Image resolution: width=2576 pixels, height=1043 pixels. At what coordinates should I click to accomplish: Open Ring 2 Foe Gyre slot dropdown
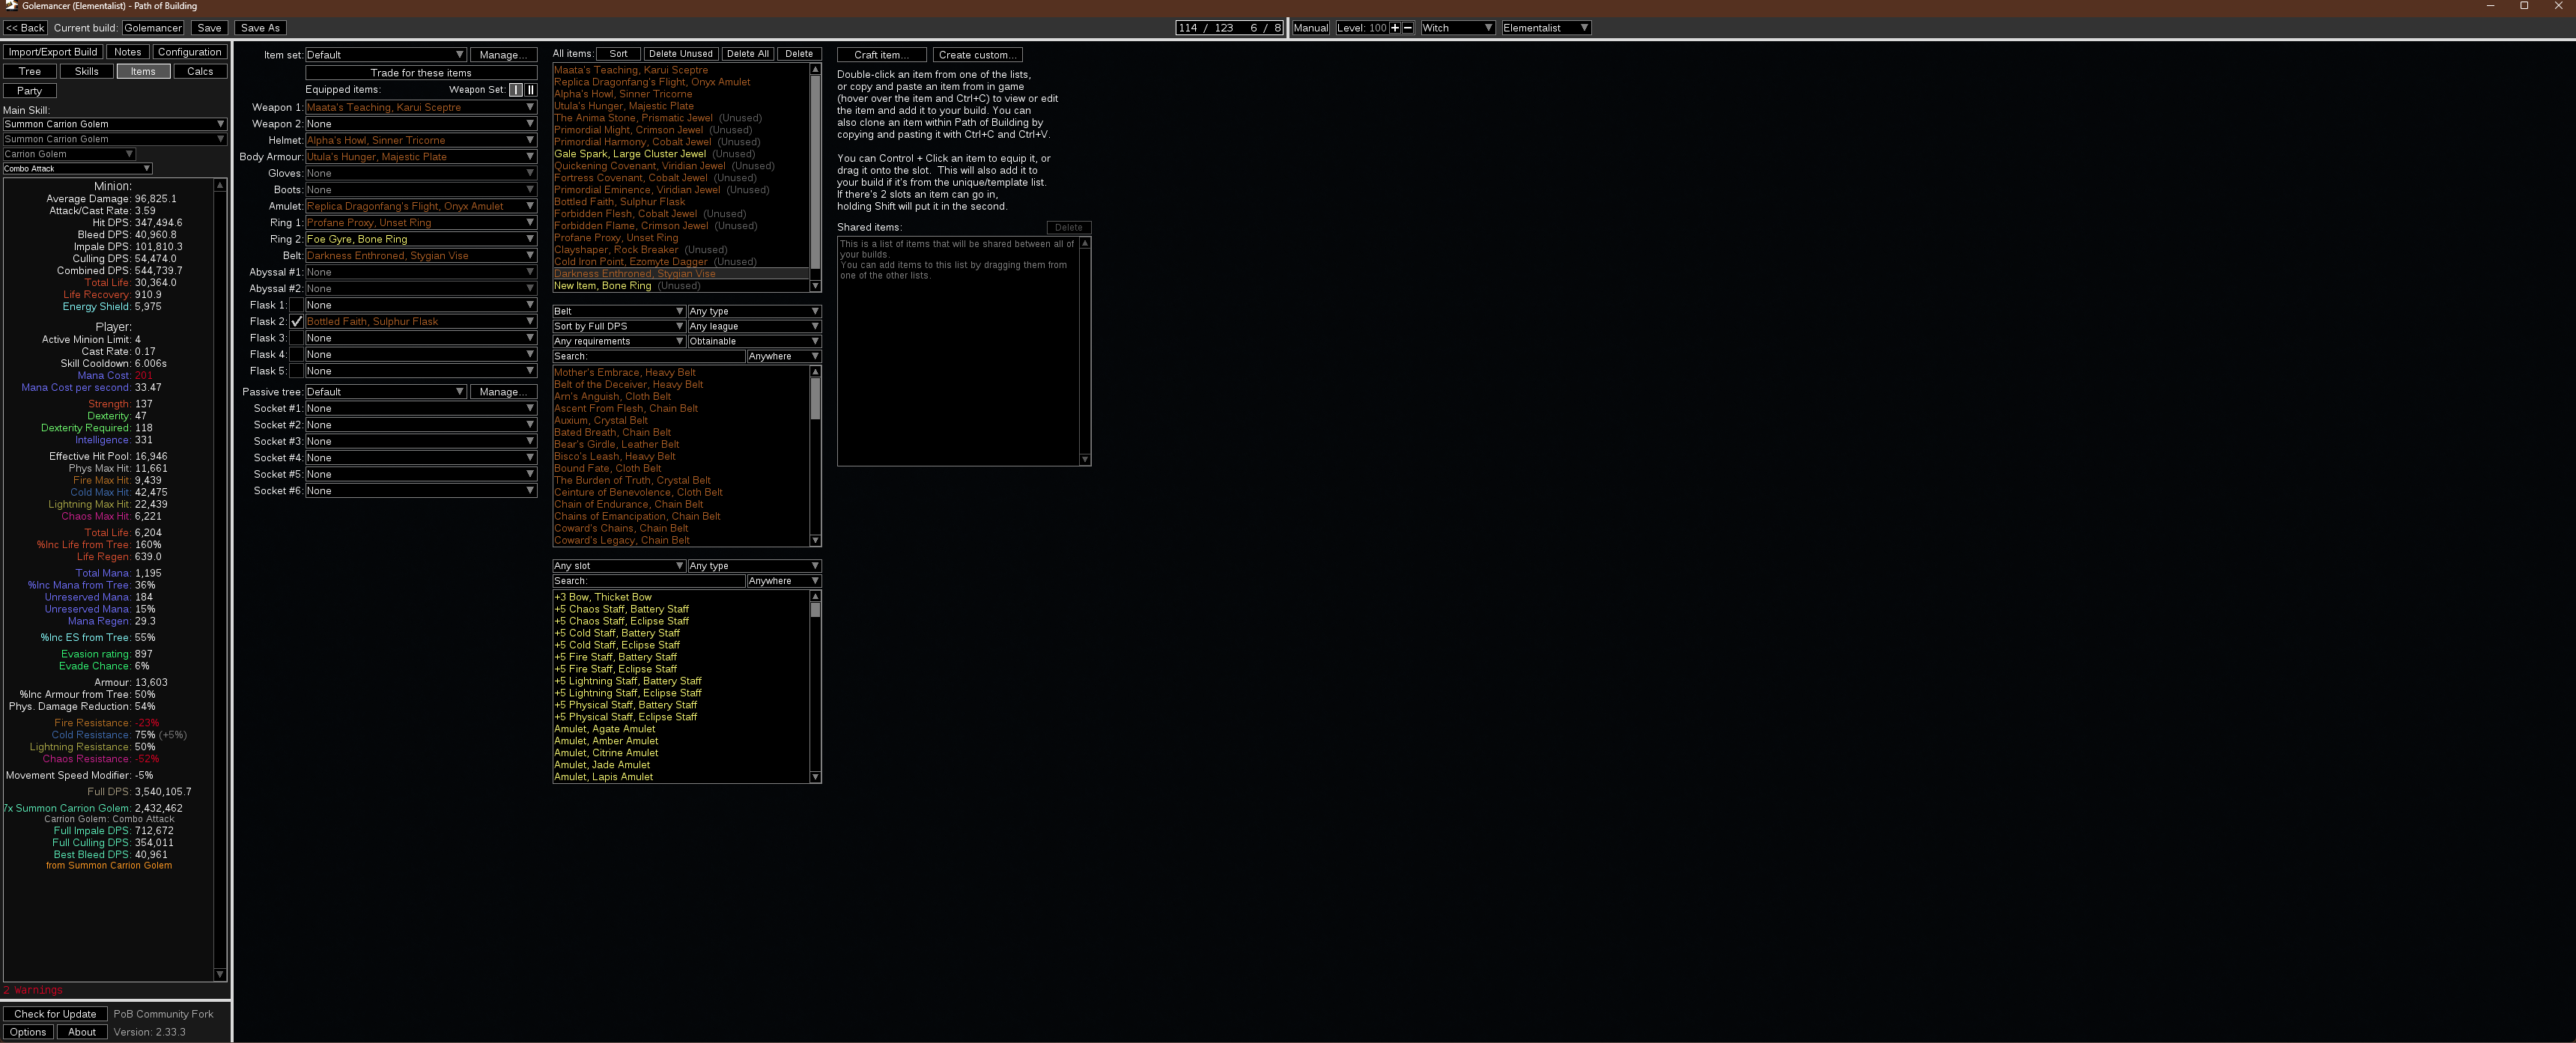tap(420, 240)
